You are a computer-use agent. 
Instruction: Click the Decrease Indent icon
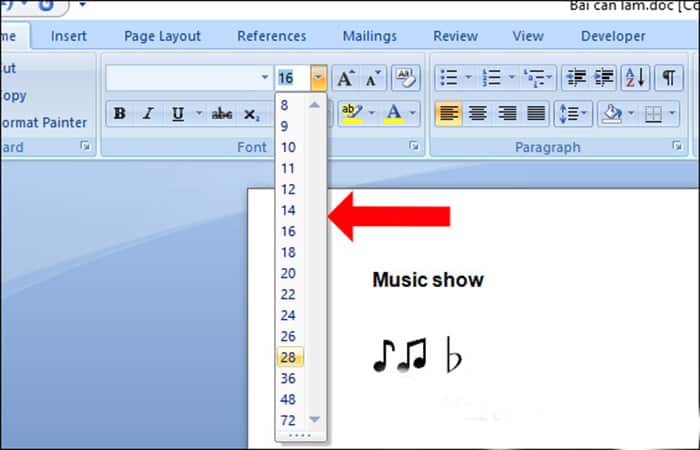576,78
